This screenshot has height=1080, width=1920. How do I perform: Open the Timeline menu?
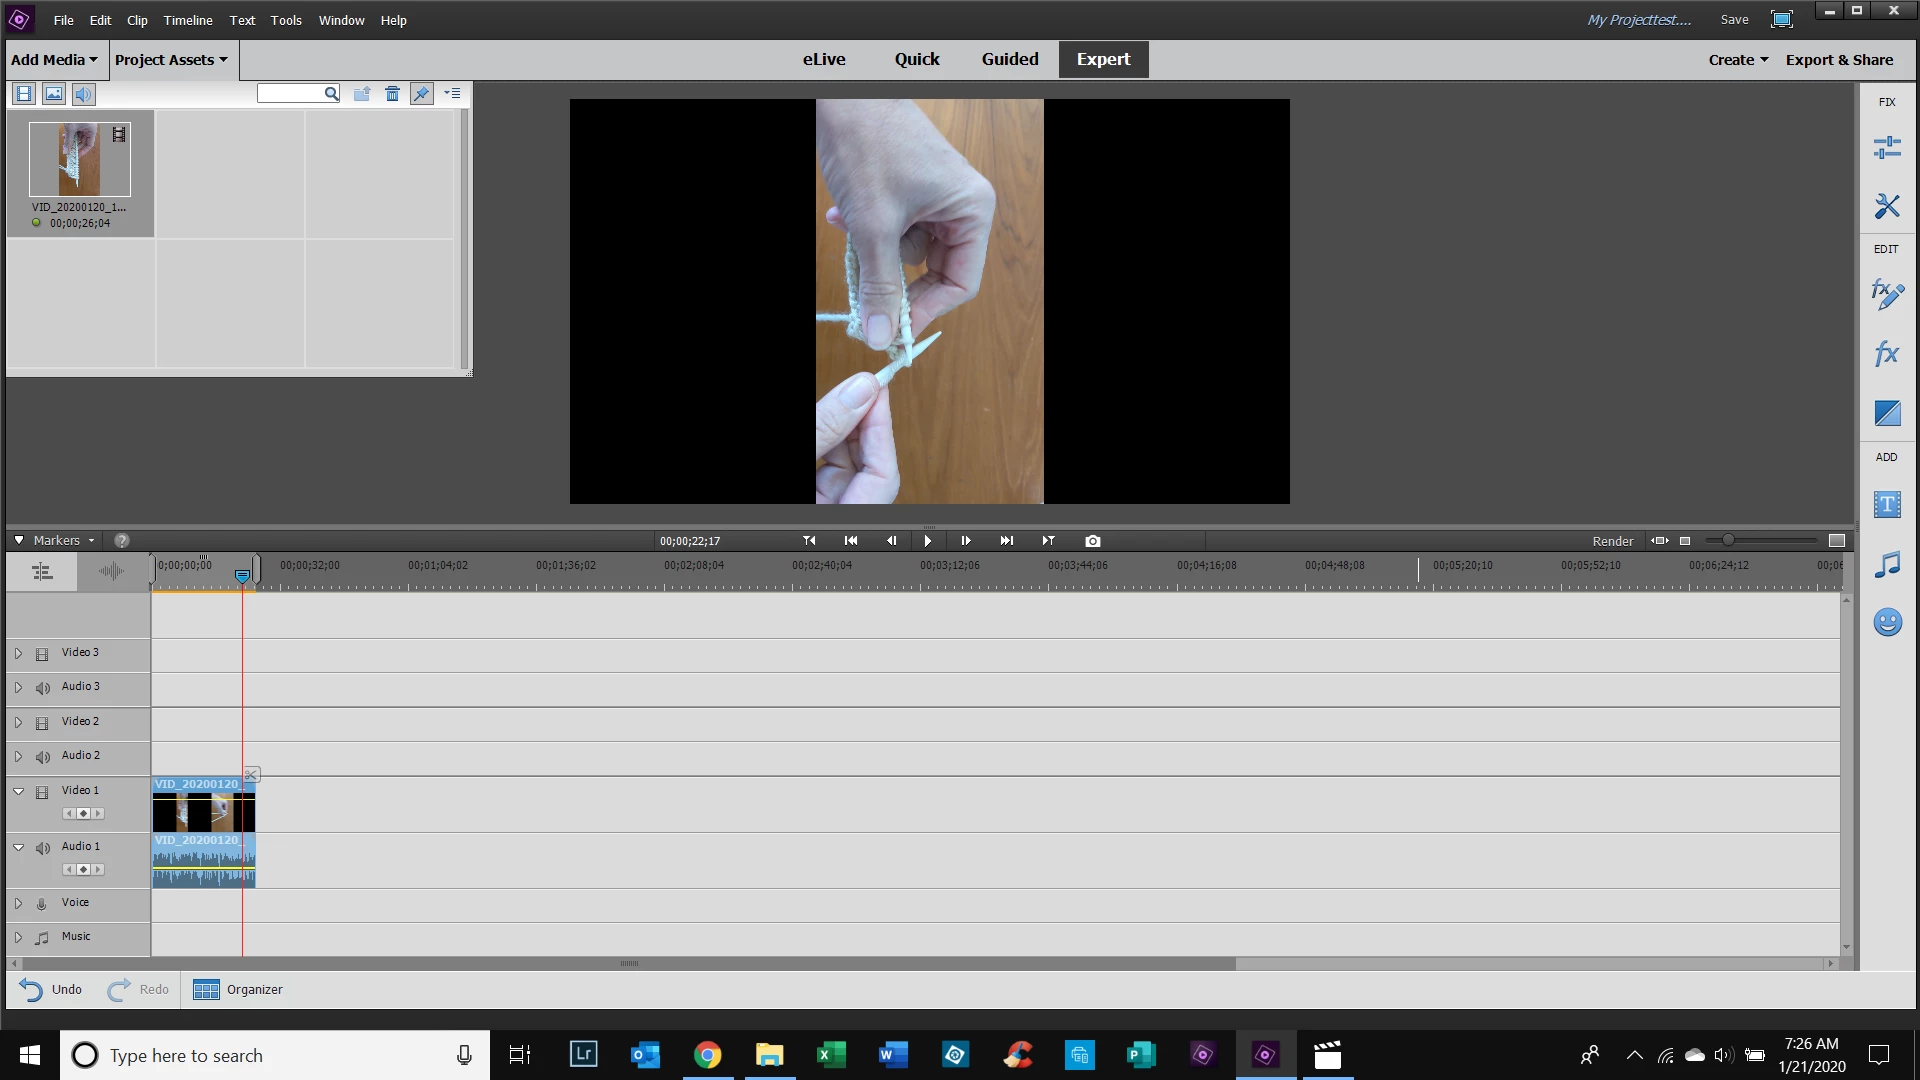(x=188, y=20)
